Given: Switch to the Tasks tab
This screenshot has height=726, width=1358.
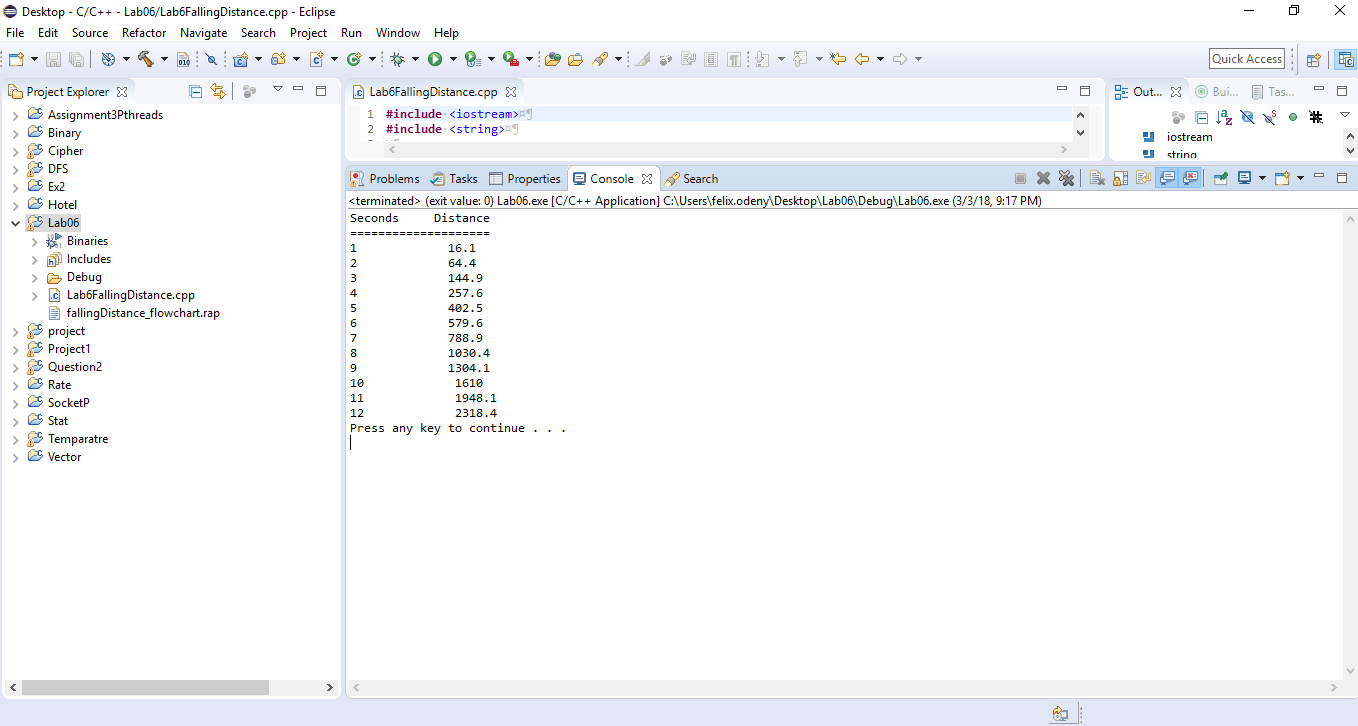Looking at the screenshot, I should click(x=454, y=179).
